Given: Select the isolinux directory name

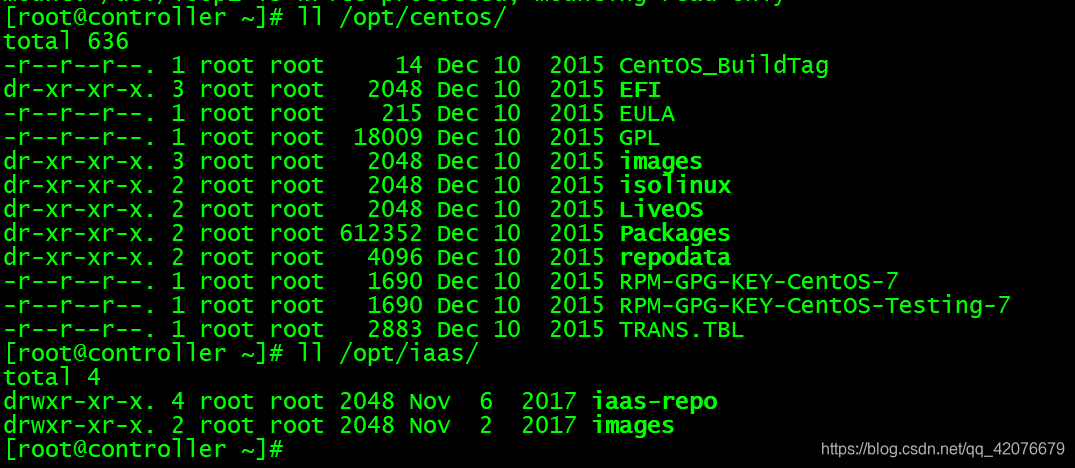Looking at the screenshot, I should point(675,186).
